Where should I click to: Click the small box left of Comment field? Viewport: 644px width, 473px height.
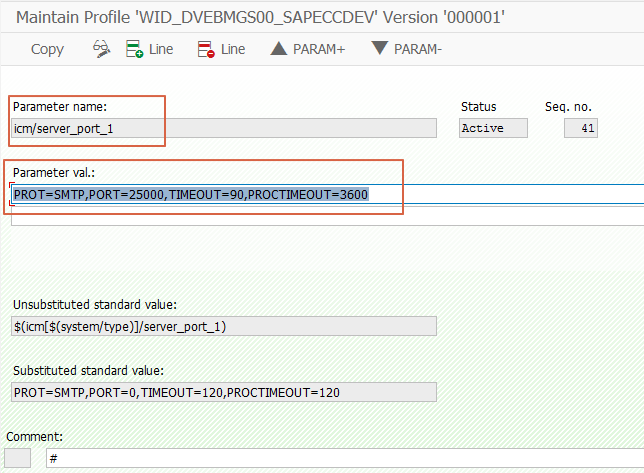(x=18, y=458)
